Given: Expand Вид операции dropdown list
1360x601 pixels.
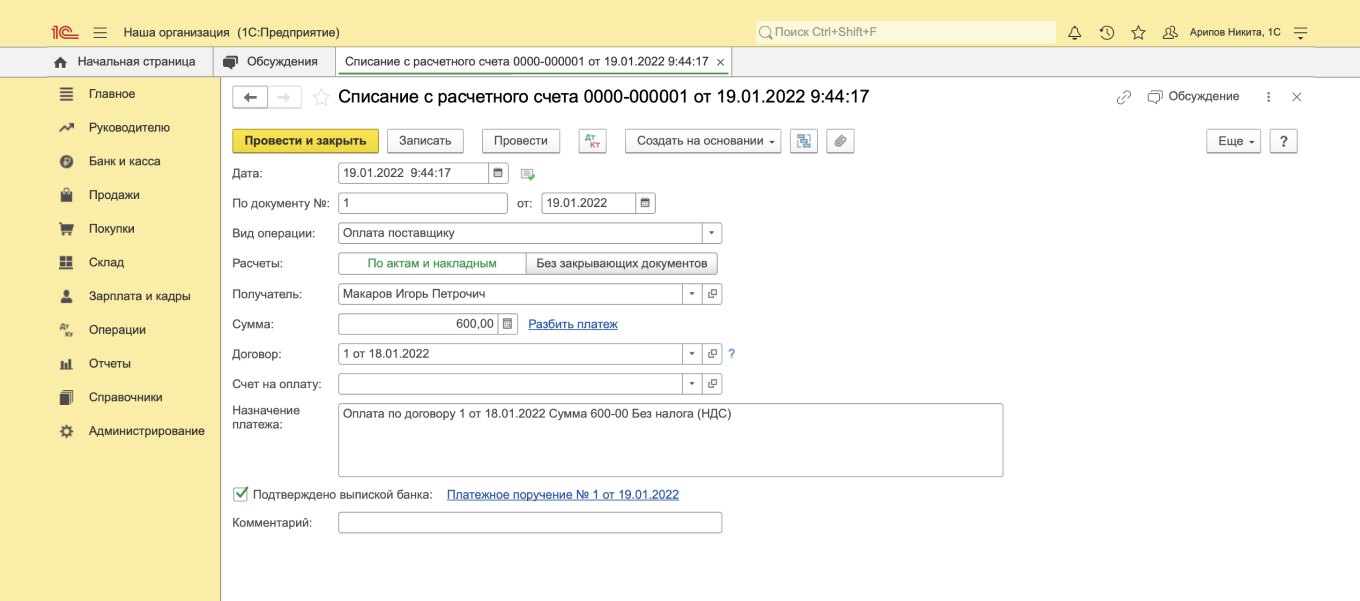Looking at the screenshot, I should point(711,233).
